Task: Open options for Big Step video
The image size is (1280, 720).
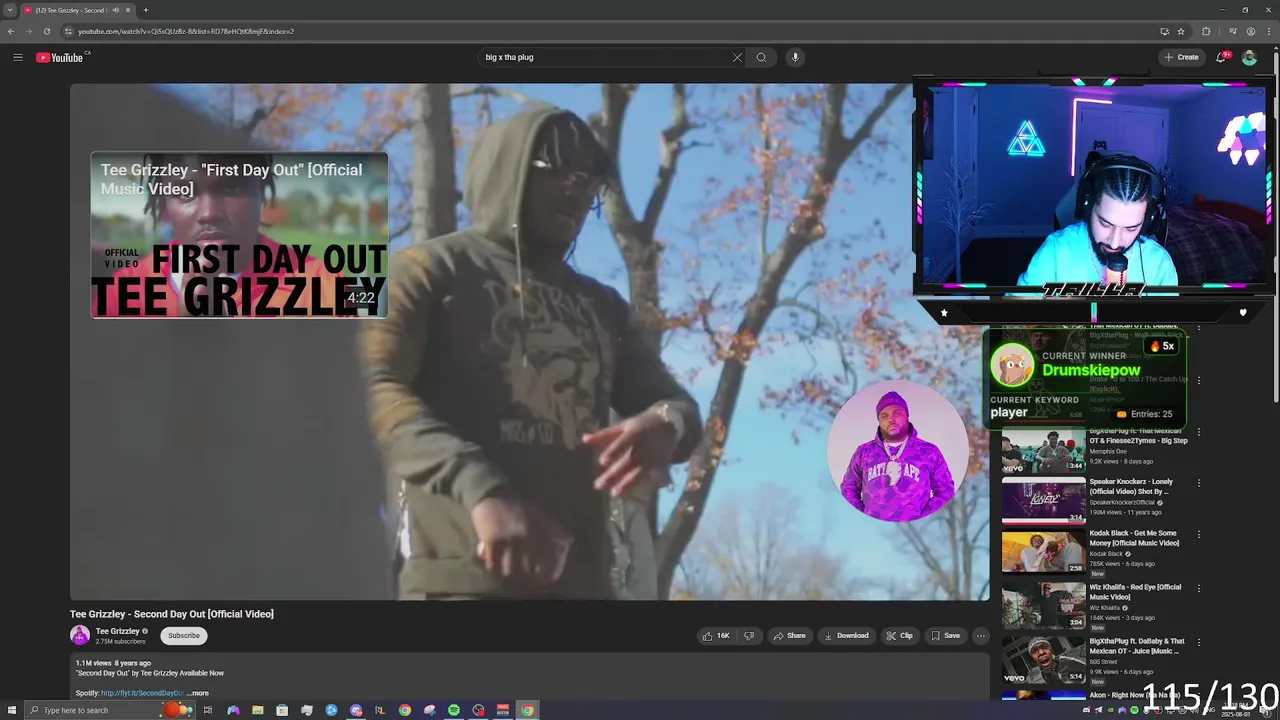Action: click(x=1199, y=432)
